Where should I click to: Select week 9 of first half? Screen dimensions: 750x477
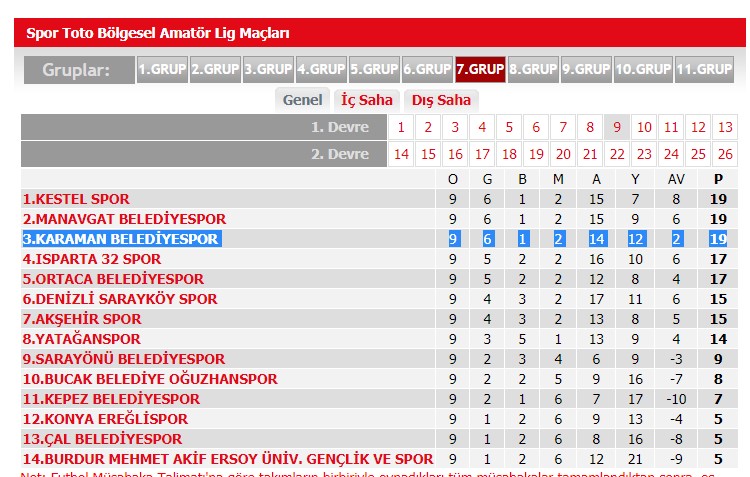[x=617, y=127]
